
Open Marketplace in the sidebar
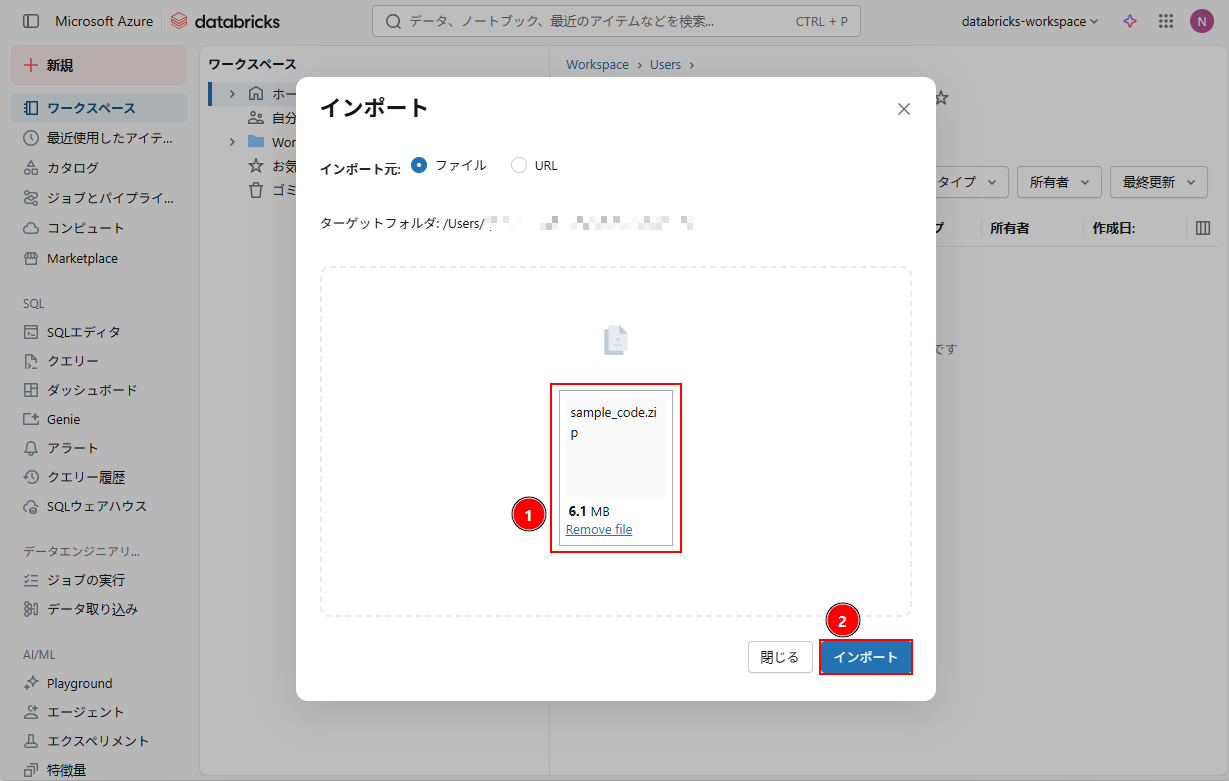point(82,258)
